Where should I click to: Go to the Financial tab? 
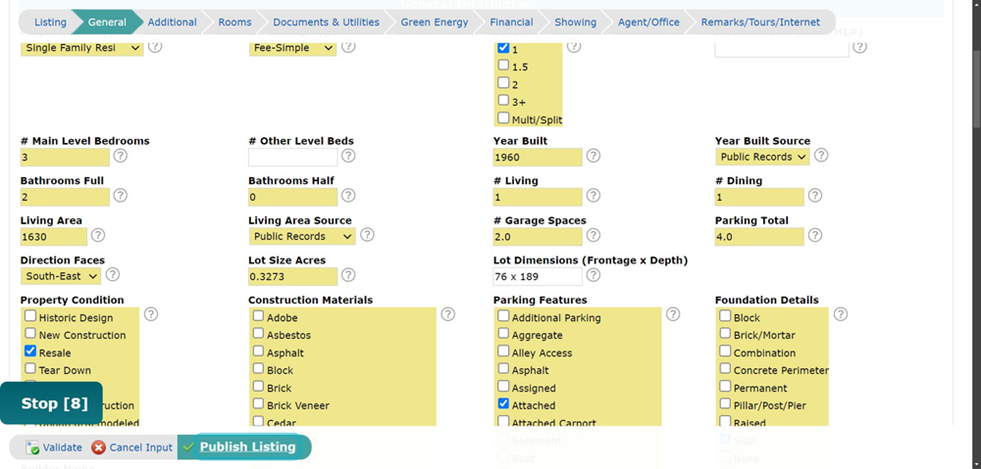tap(511, 23)
